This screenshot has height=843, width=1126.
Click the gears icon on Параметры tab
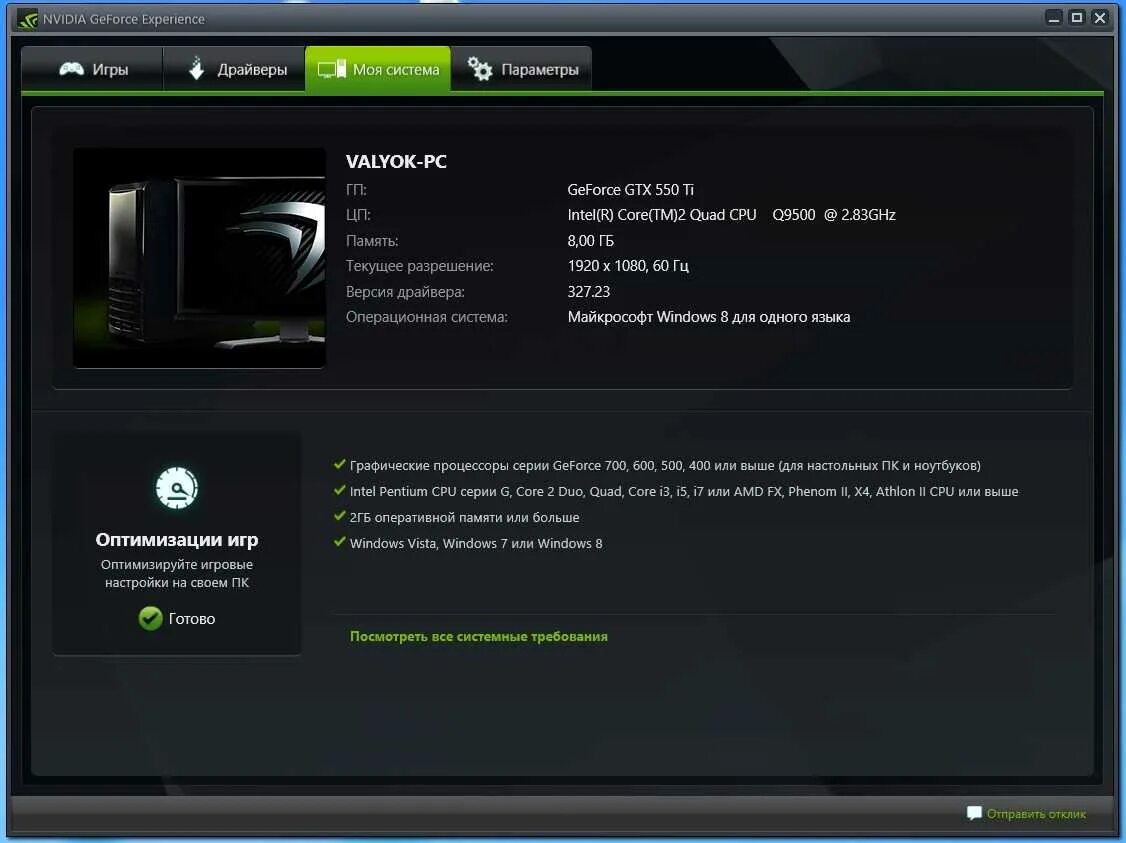[480, 69]
